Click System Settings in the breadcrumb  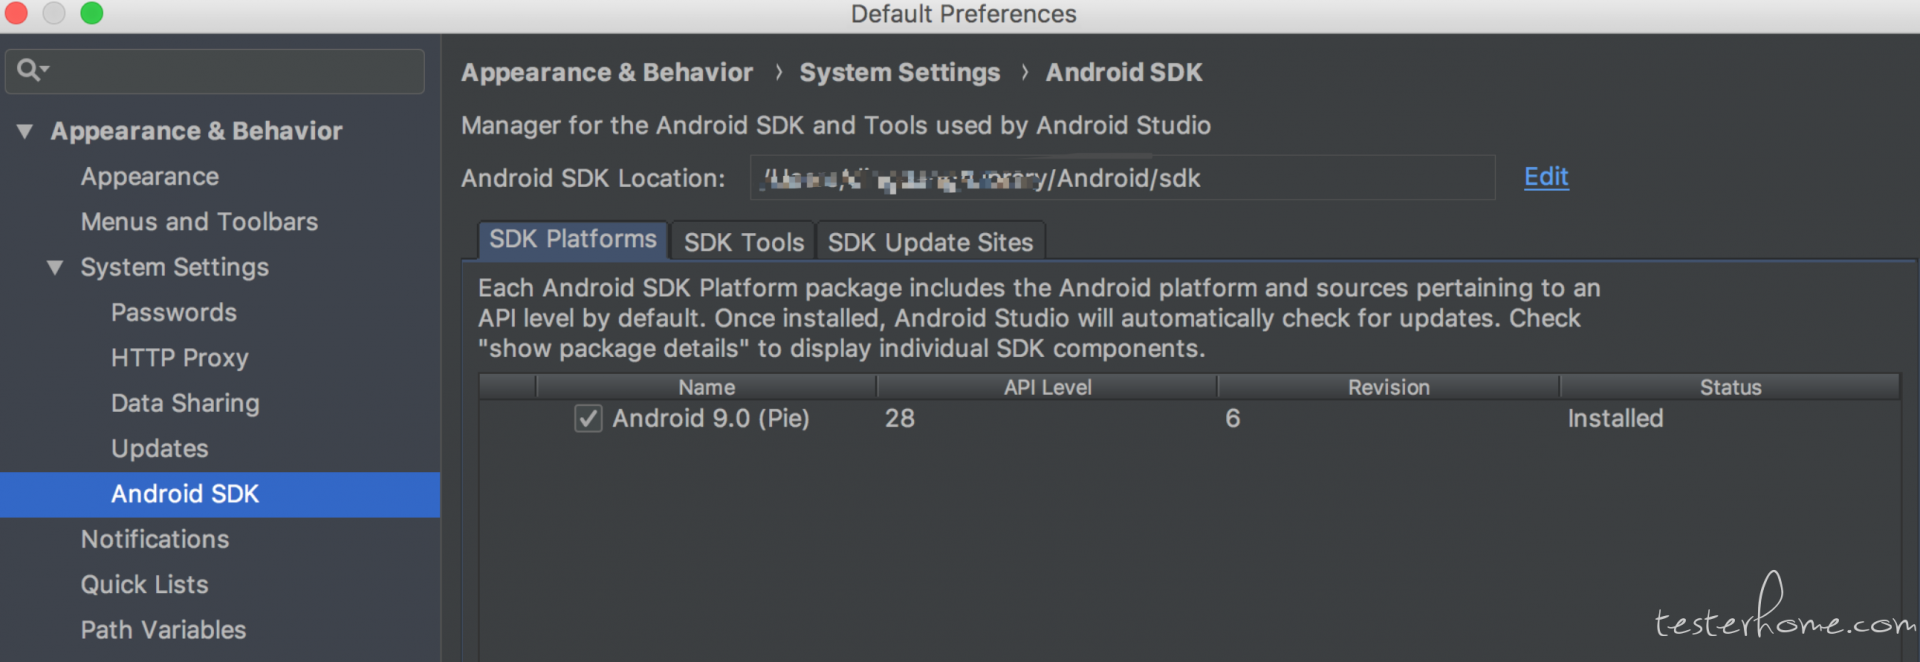pos(900,72)
